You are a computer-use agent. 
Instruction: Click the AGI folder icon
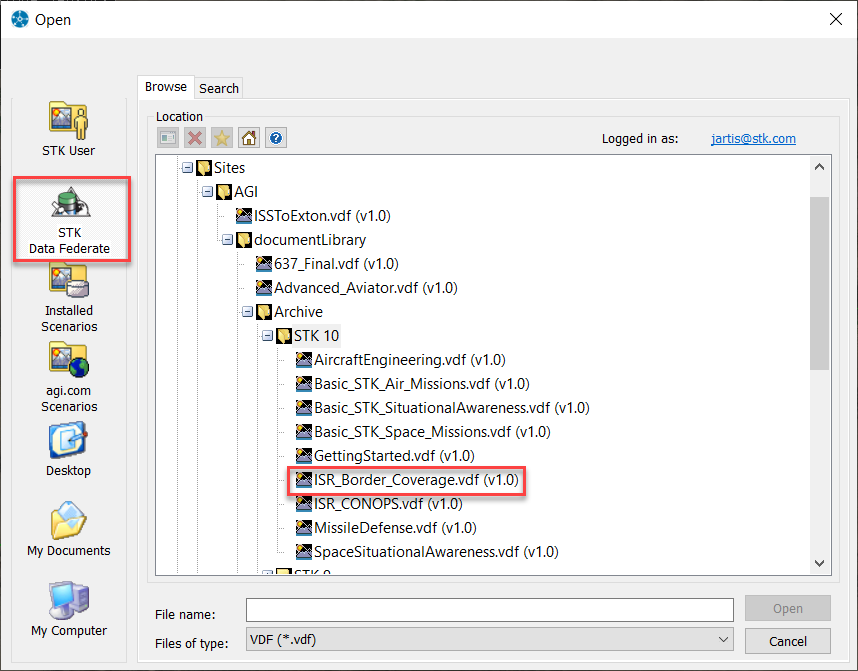[x=224, y=192]
